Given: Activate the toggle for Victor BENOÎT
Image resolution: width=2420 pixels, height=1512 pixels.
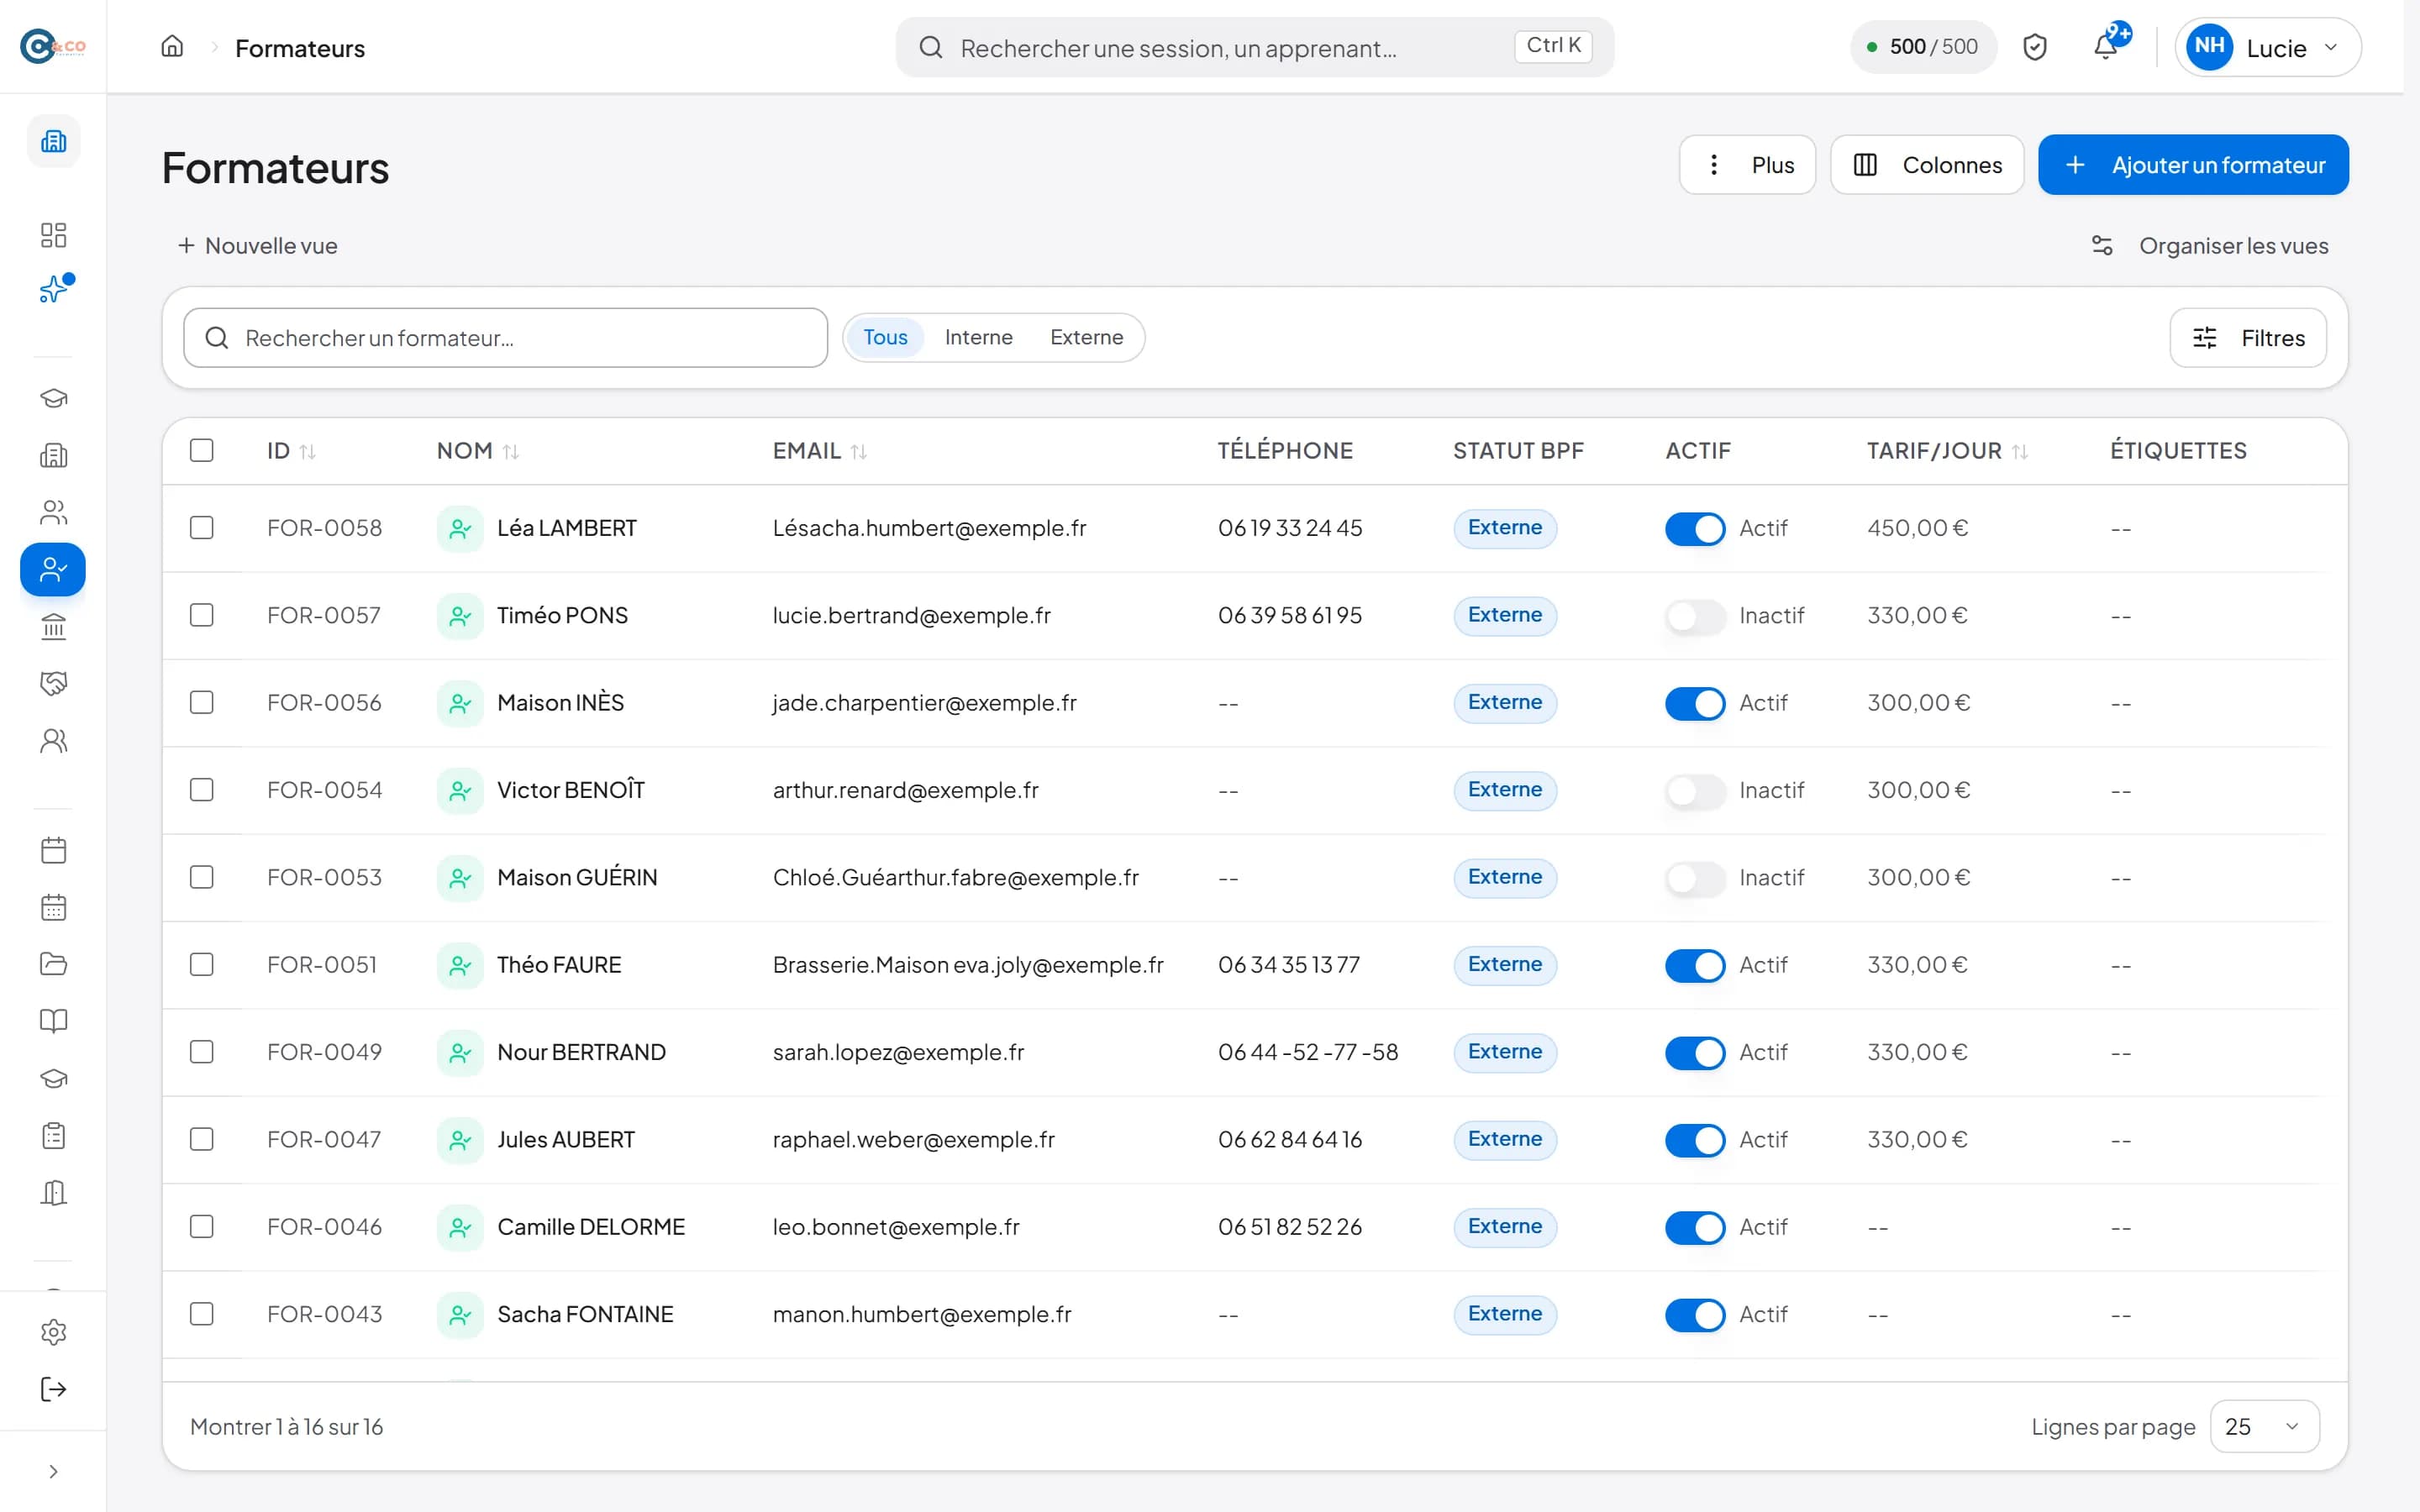Looking at the screenshot, I should [1695, 791].
